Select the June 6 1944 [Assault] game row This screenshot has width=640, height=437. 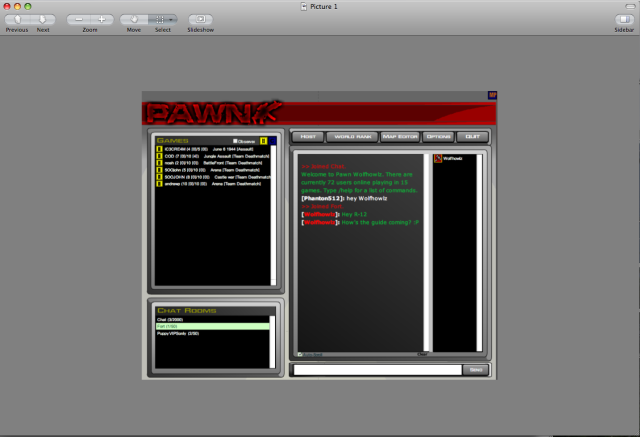[x=213, y=149]
